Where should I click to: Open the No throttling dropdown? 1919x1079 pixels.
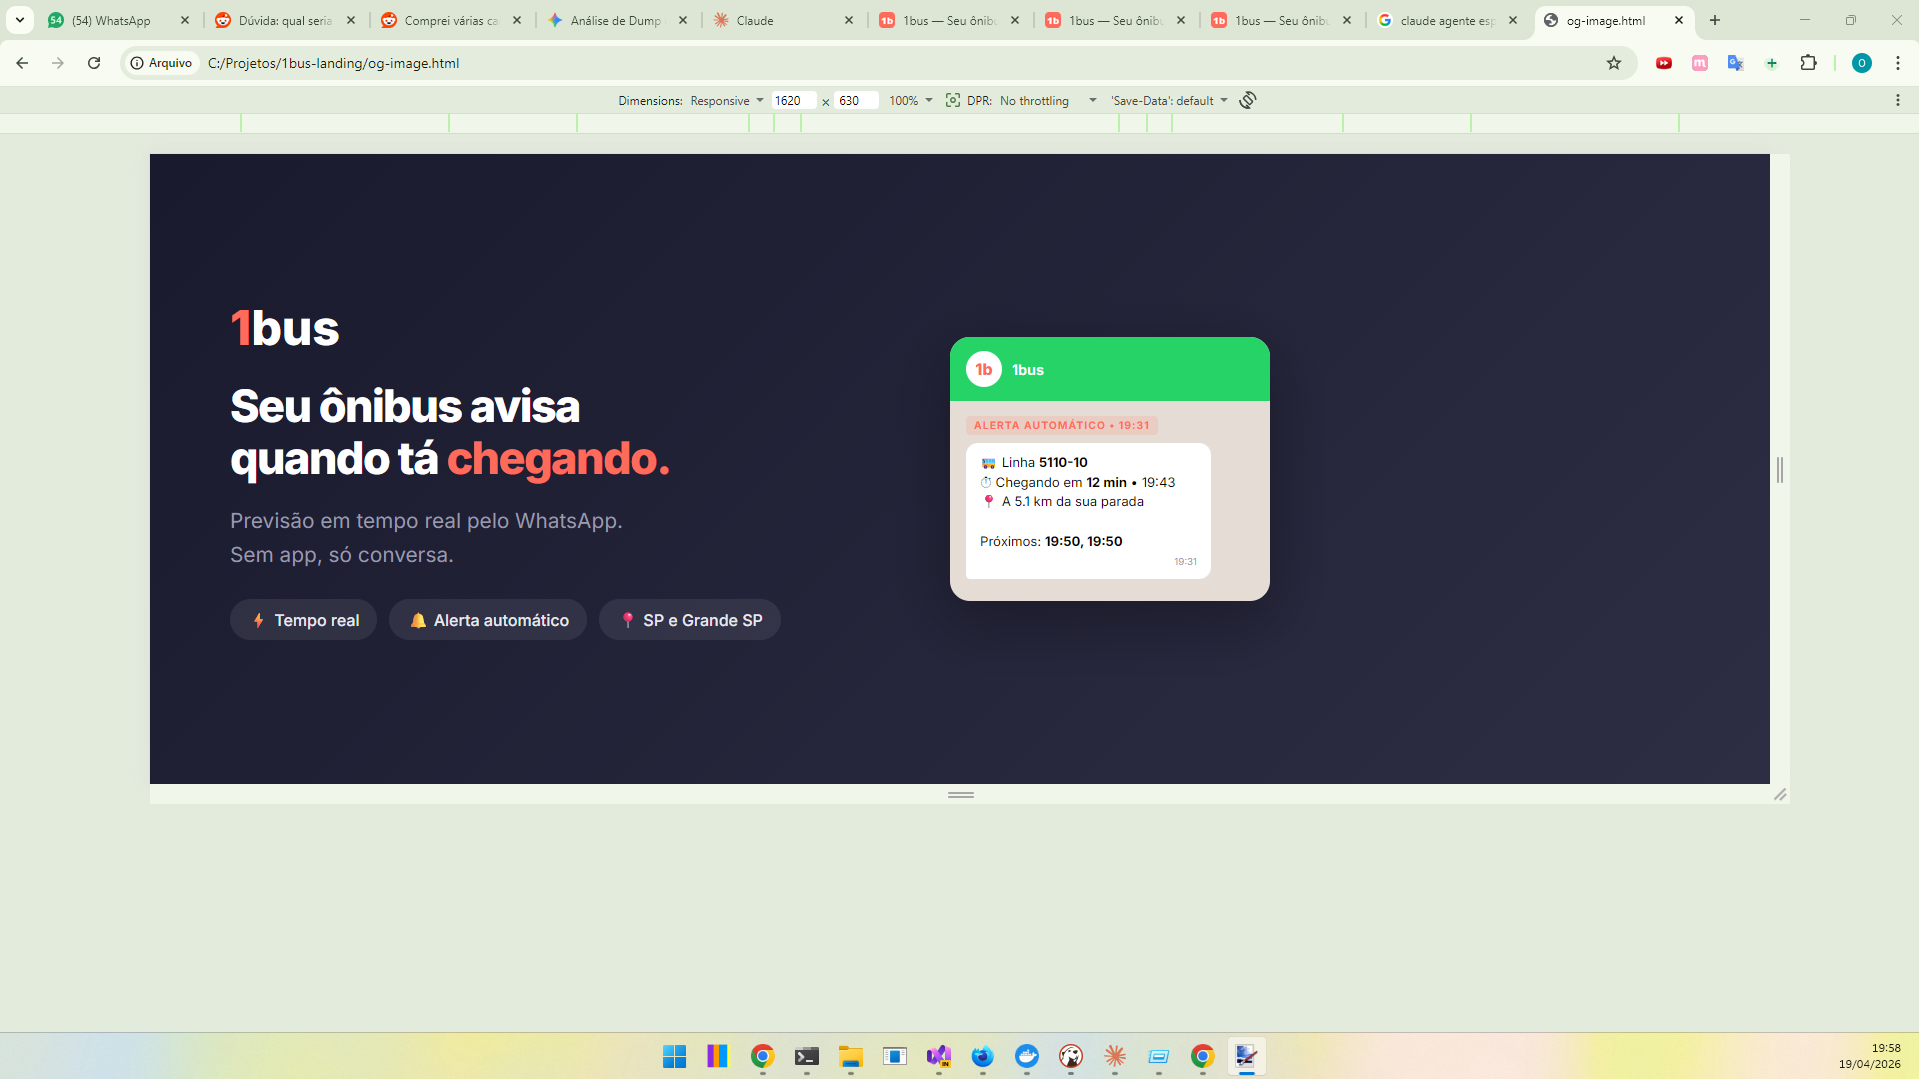(x=1047, y=101)
